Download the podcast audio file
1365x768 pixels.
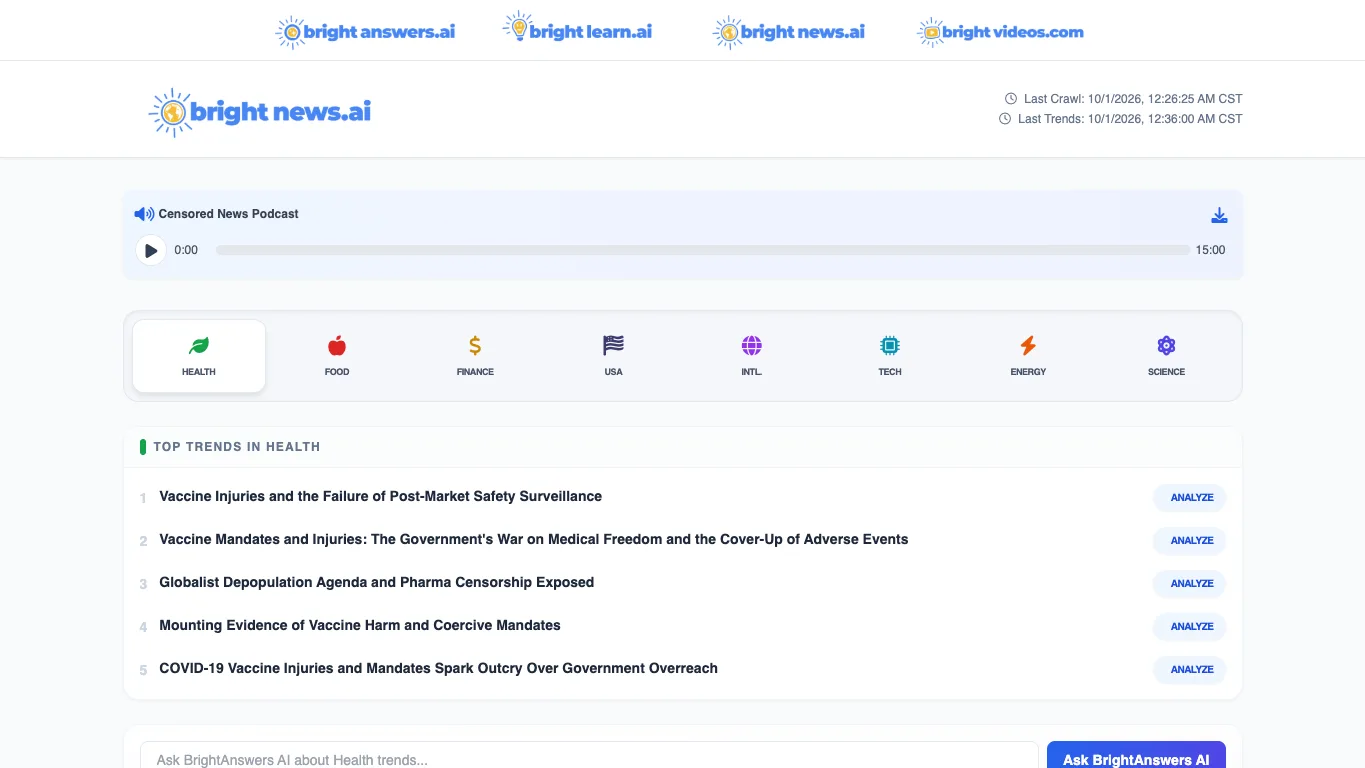point(1219,215)
